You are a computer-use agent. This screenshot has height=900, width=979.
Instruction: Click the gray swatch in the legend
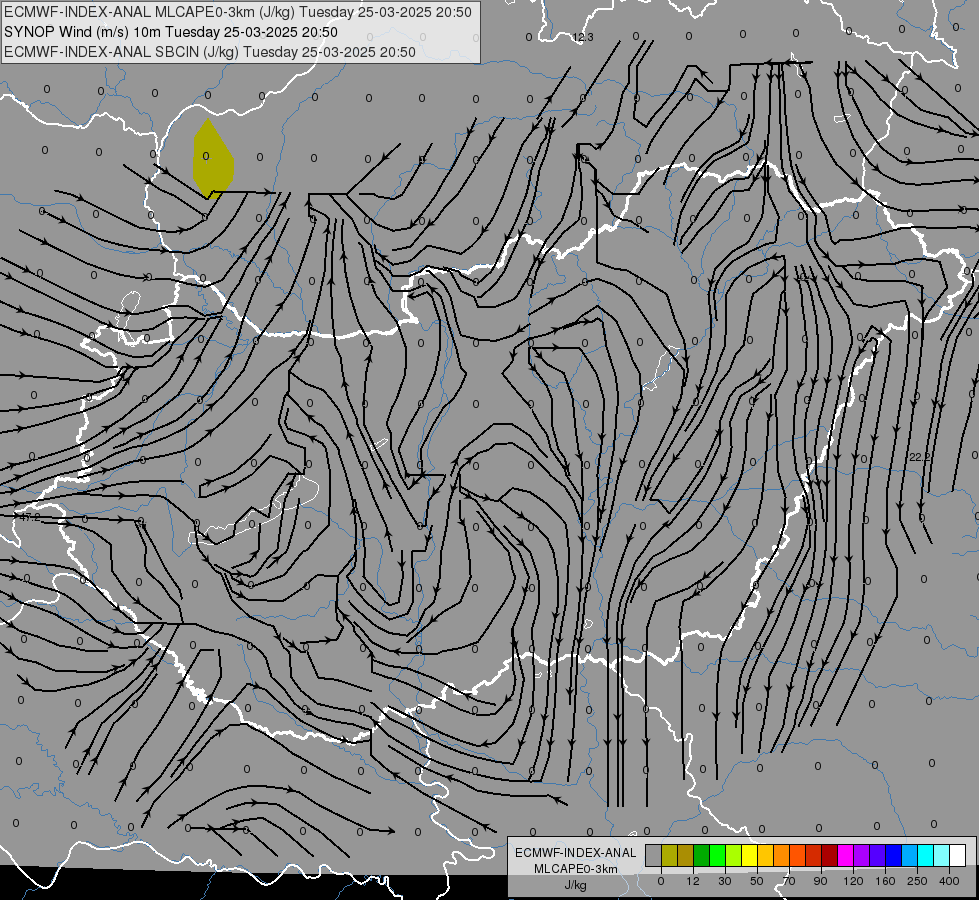click(654, 855)
